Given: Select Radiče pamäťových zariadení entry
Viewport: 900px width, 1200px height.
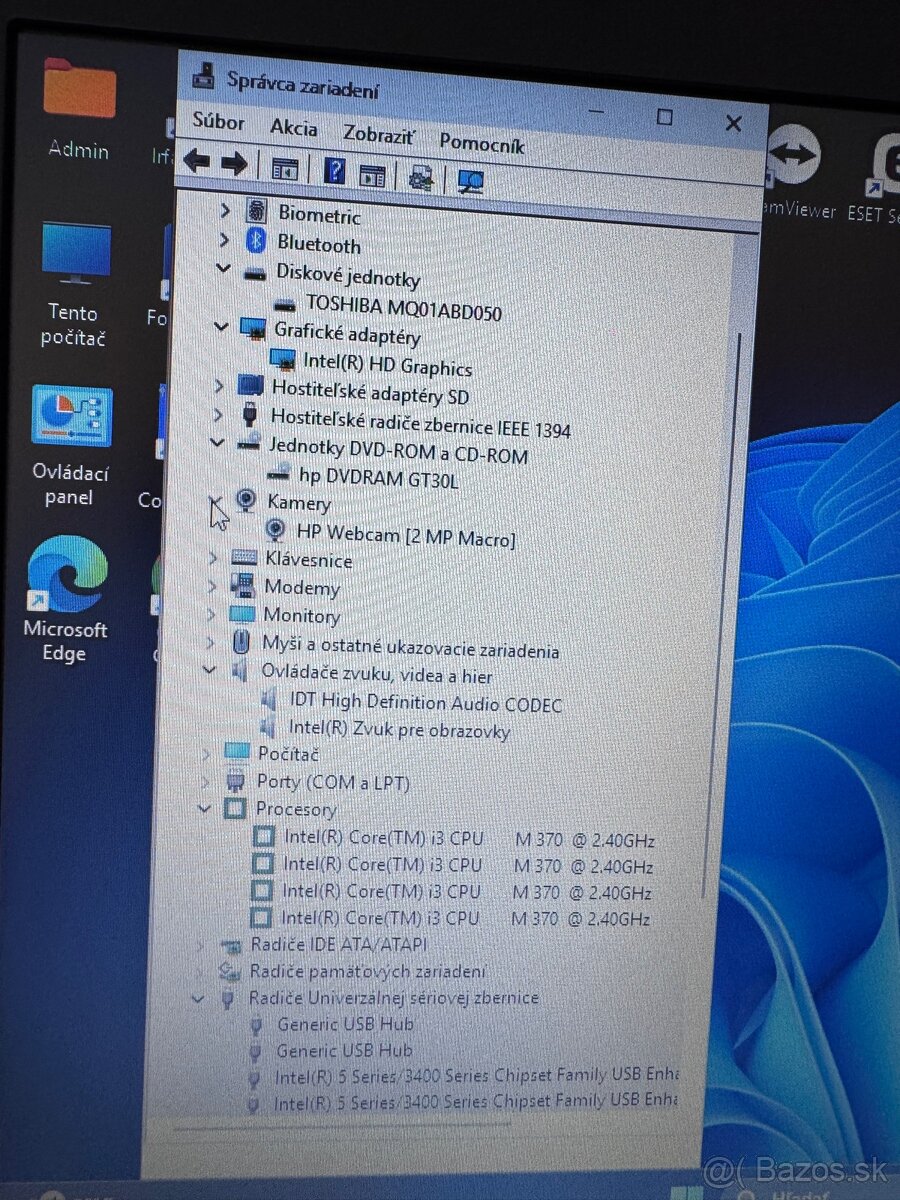Looking at the screenshot, I should tap(367, 970).
